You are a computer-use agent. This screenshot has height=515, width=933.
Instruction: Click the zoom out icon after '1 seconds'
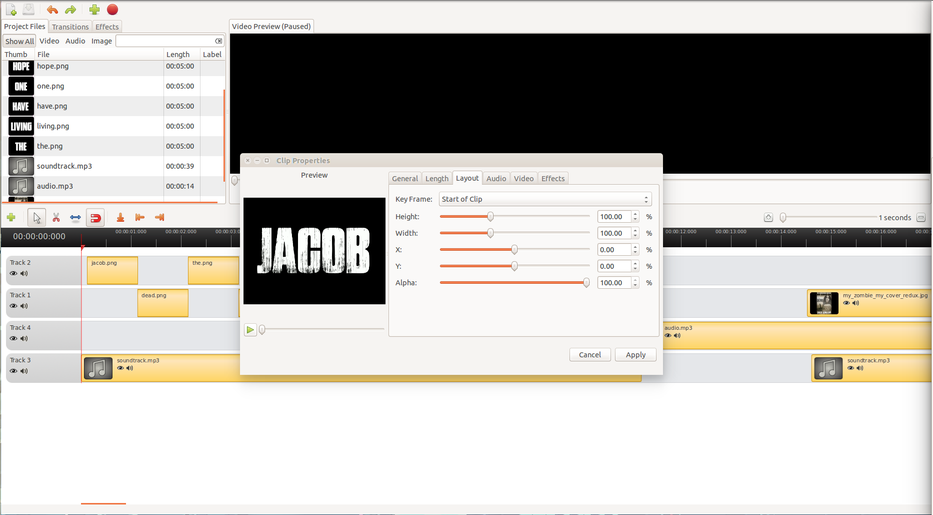click(x=921, y=218)
